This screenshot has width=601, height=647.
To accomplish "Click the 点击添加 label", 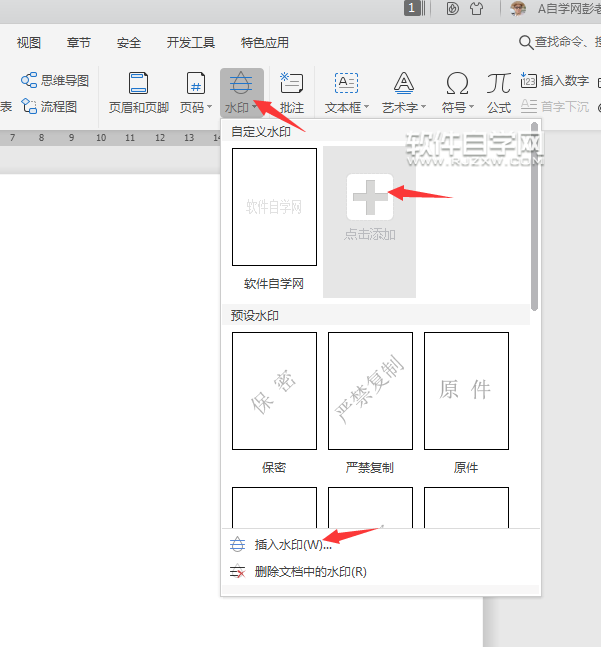I will point(370,234).
